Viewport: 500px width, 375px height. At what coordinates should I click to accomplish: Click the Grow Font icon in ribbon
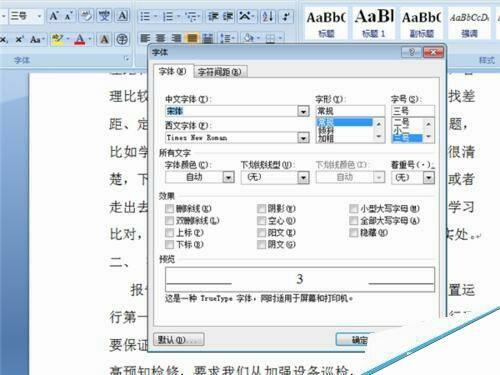[53, 16]
